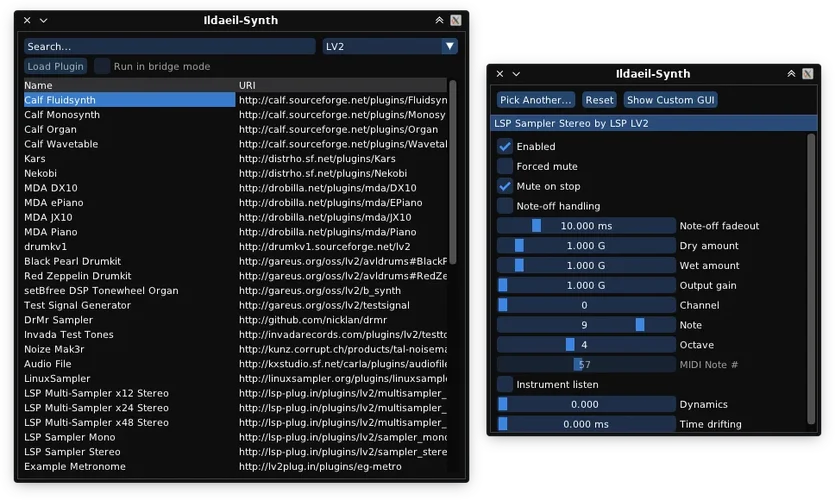This screenshot has width=835, height=500.
Task: Toggle the Forced mute checkbox
Action: coord(505,167)
